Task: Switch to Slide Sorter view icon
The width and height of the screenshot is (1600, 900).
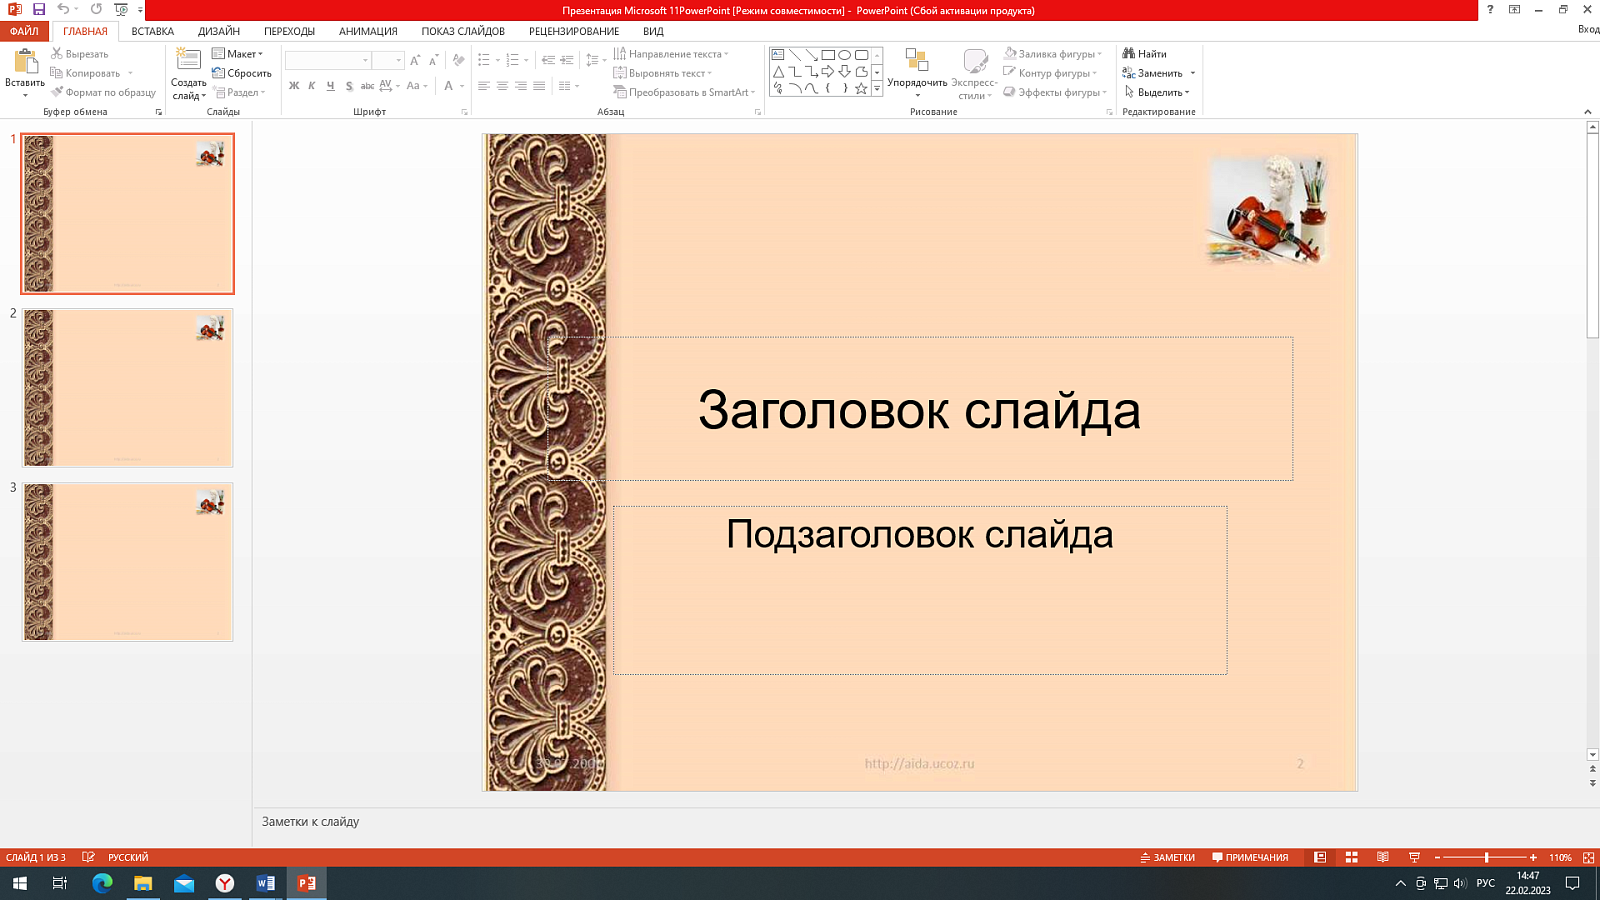Action: tap(1351, 857)
